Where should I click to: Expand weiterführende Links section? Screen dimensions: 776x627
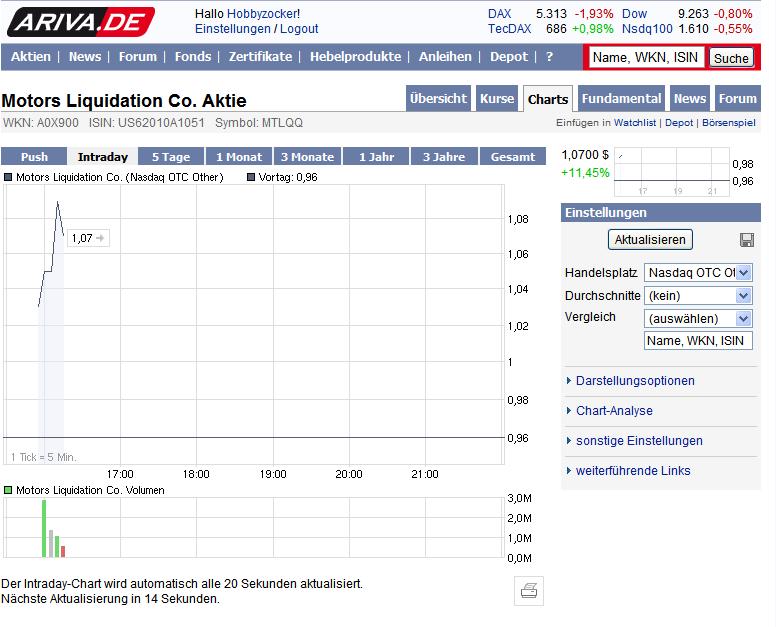[633, 471]
